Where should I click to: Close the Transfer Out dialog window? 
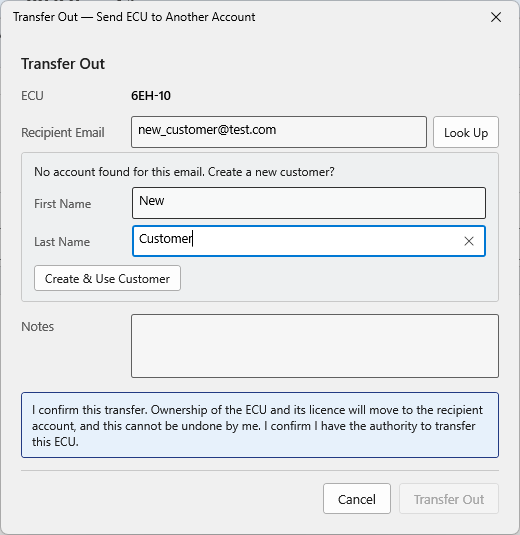pos(496,17)
